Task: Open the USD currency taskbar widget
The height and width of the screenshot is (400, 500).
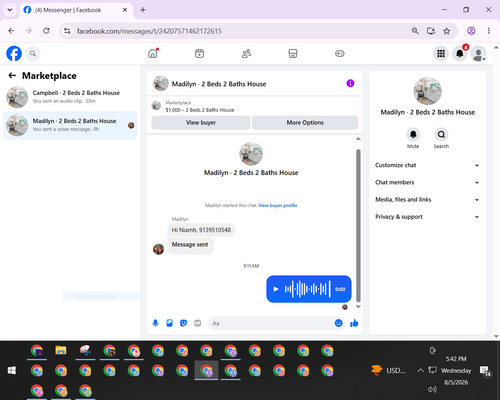Action: pyautogui.click(x=388, y=370)
